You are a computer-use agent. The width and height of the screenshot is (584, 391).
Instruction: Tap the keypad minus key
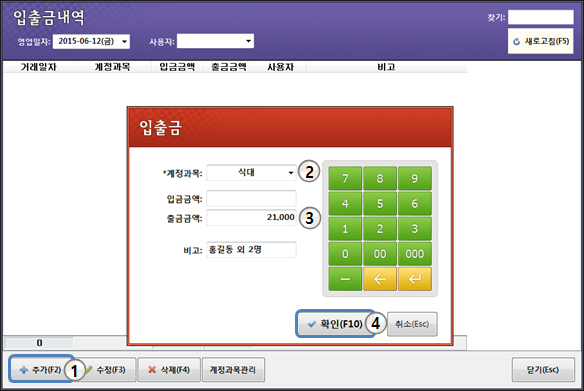click(345, 279)
